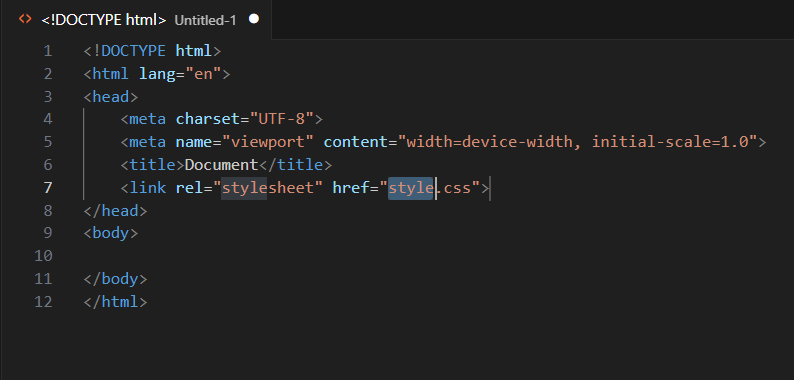The image size is (794, 380).
Task: Click the link tag name on line 7
Action: click(x=148, y=188)
